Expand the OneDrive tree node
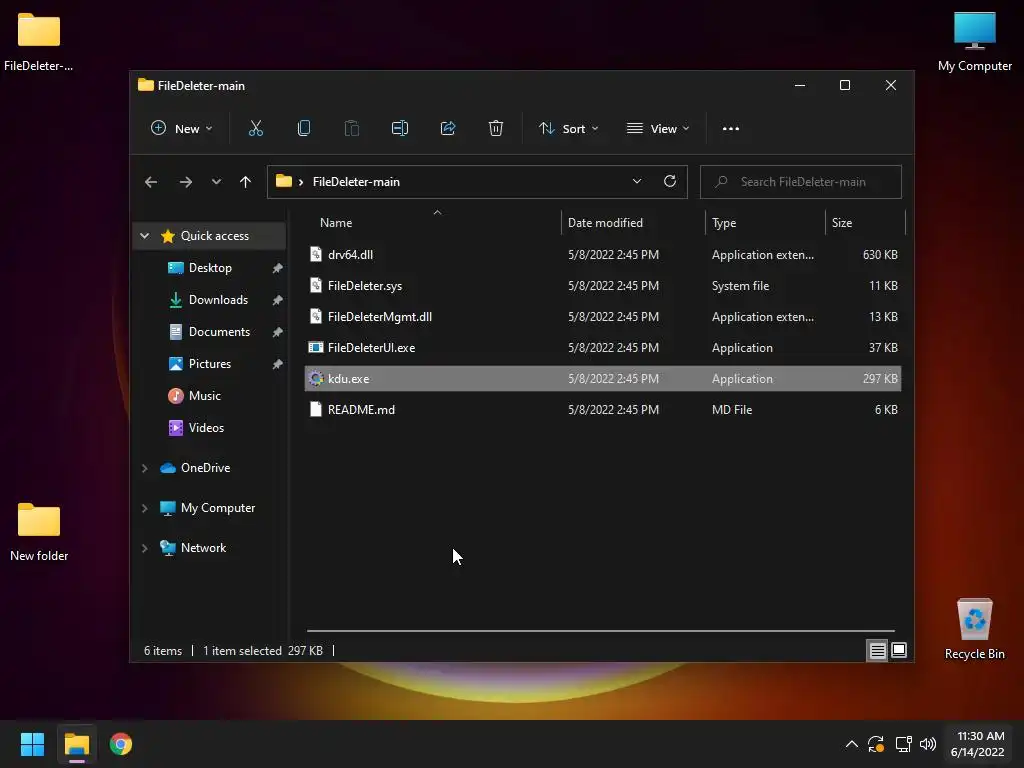 point(145,468)
